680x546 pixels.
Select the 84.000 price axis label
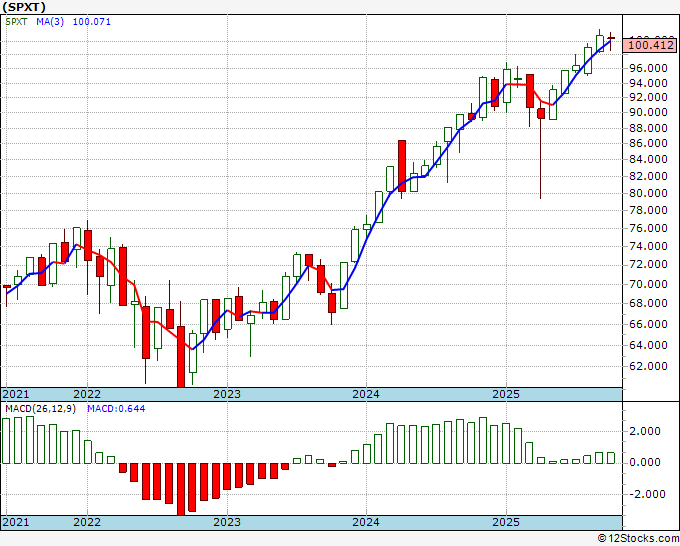(648, 160)
